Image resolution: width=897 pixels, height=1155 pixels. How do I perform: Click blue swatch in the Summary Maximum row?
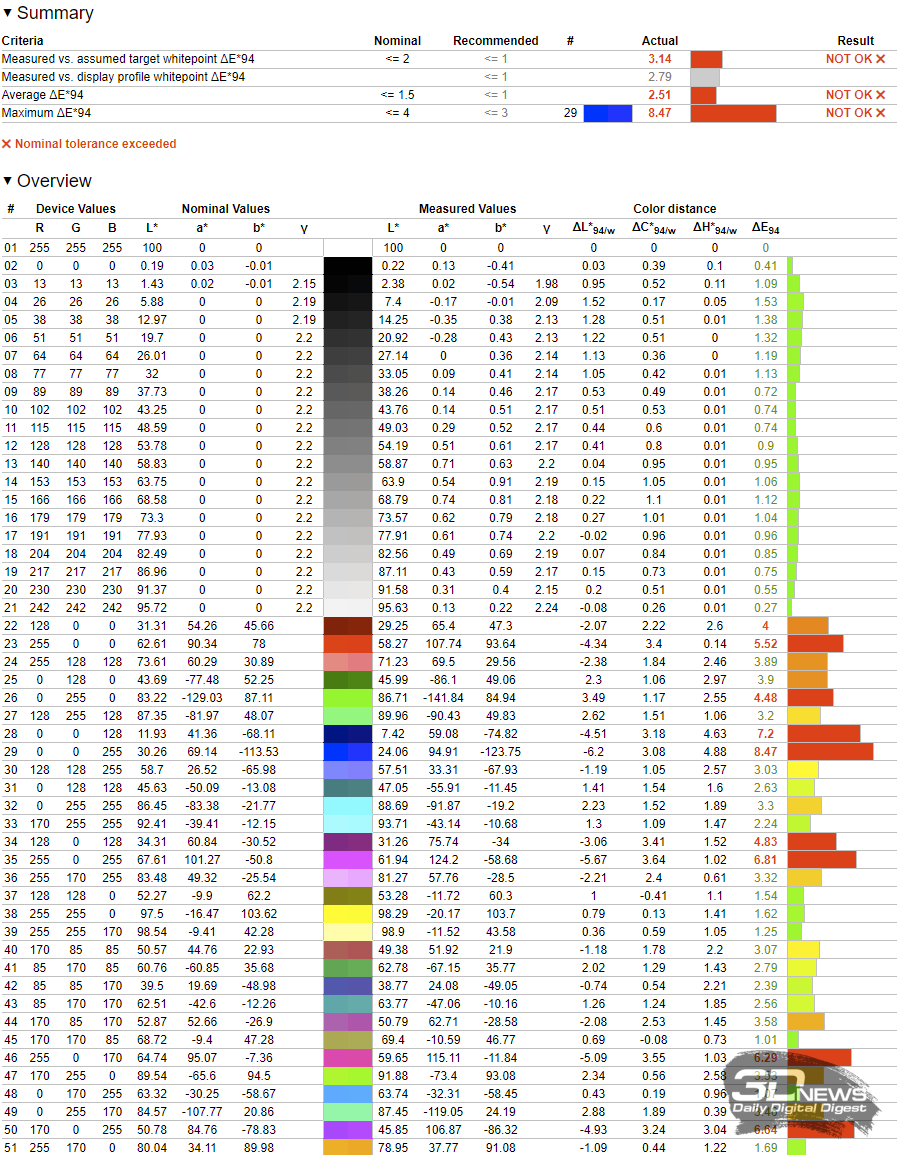coord(608,113)
